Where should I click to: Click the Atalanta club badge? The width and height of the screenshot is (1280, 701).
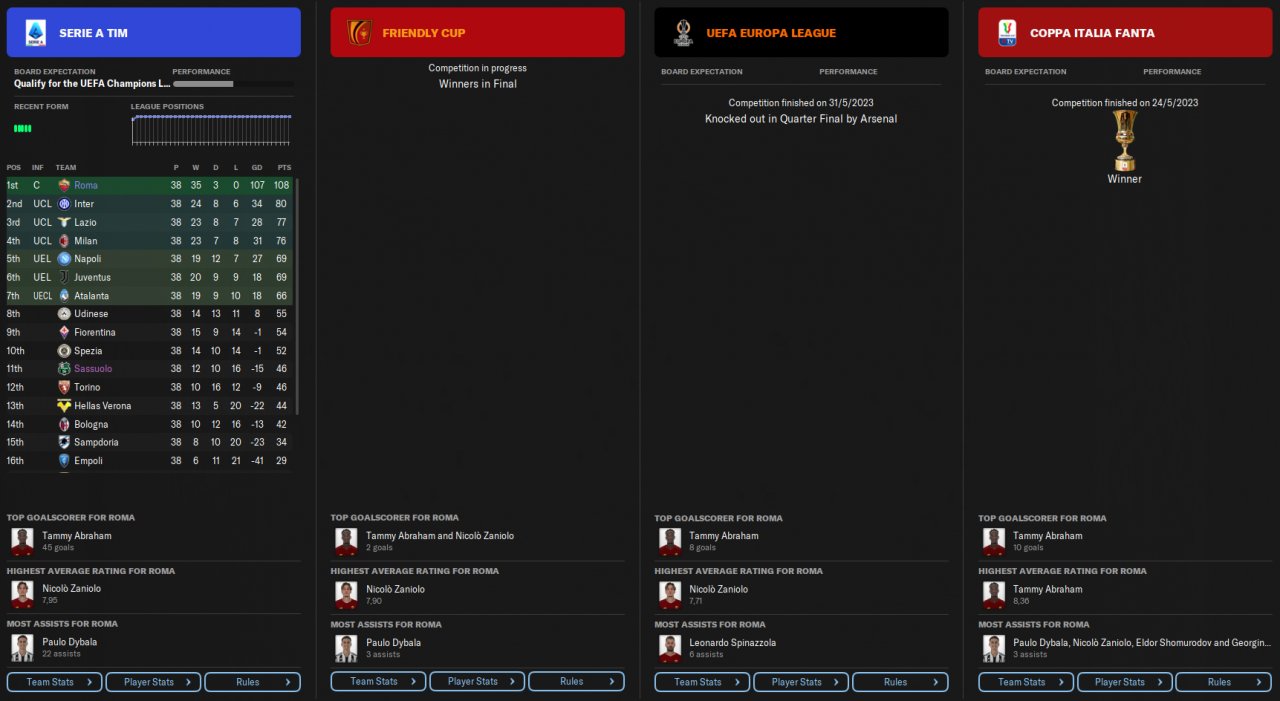(x=64, y=296)
